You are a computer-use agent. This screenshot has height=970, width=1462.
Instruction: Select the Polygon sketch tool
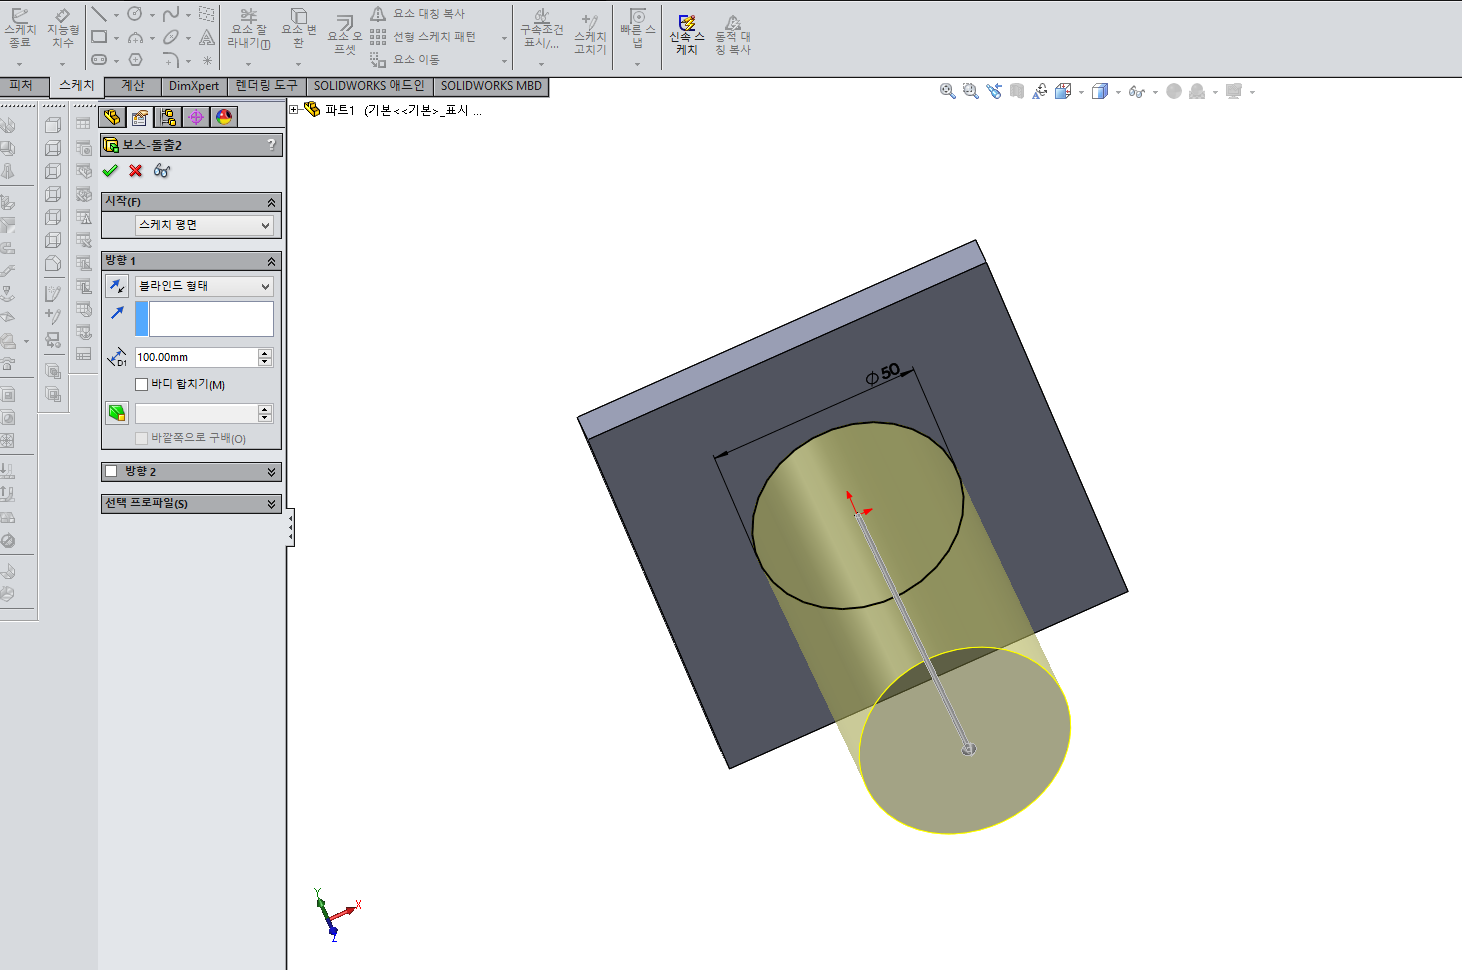point(135,60)
